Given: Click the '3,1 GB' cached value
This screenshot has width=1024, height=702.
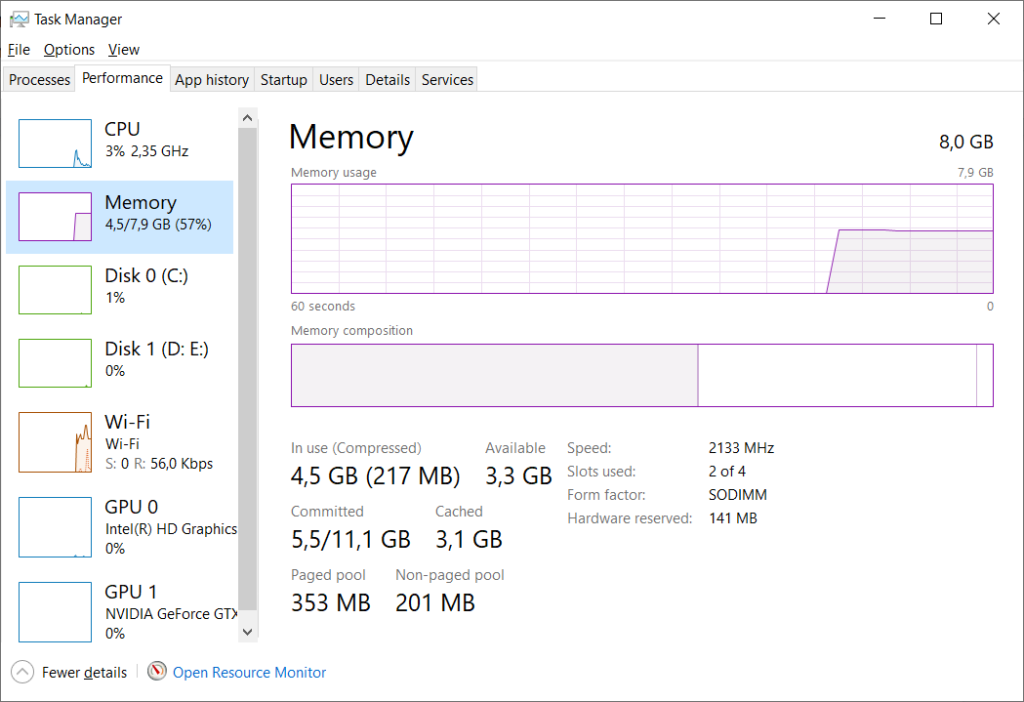Looking at the screenshot, I should tap(469, 539).
